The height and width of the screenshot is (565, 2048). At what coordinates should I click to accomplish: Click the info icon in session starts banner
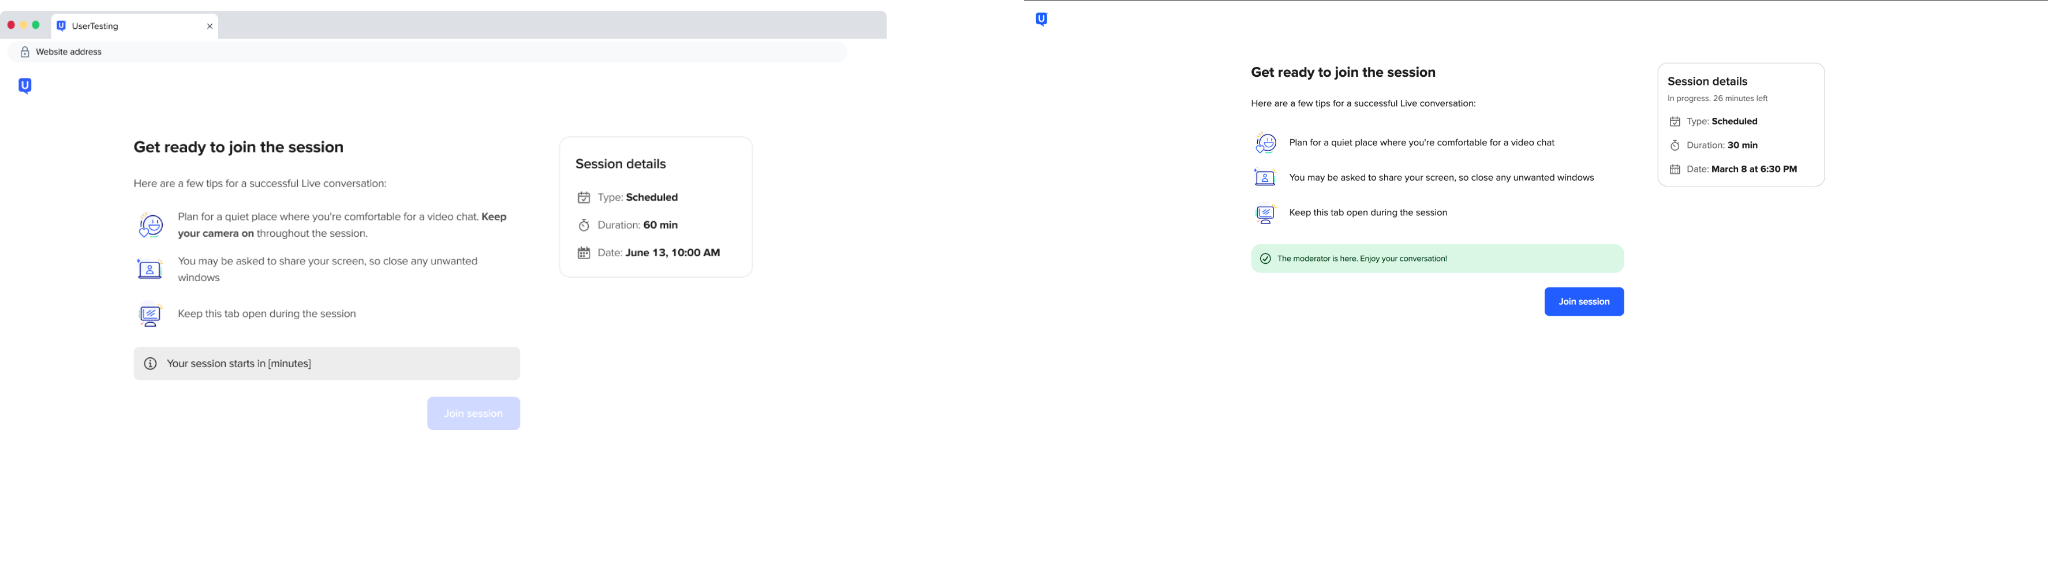pos(150,364)
